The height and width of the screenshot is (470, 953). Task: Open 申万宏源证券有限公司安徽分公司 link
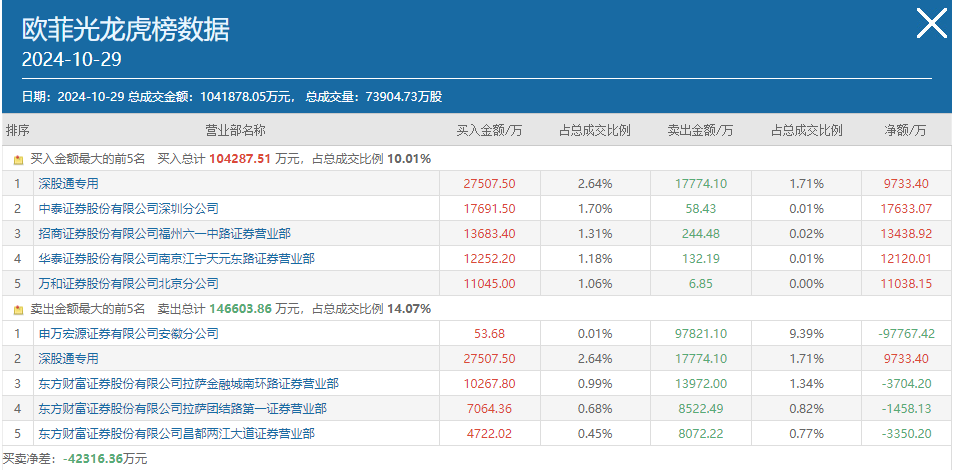click(x=128, y=333)
